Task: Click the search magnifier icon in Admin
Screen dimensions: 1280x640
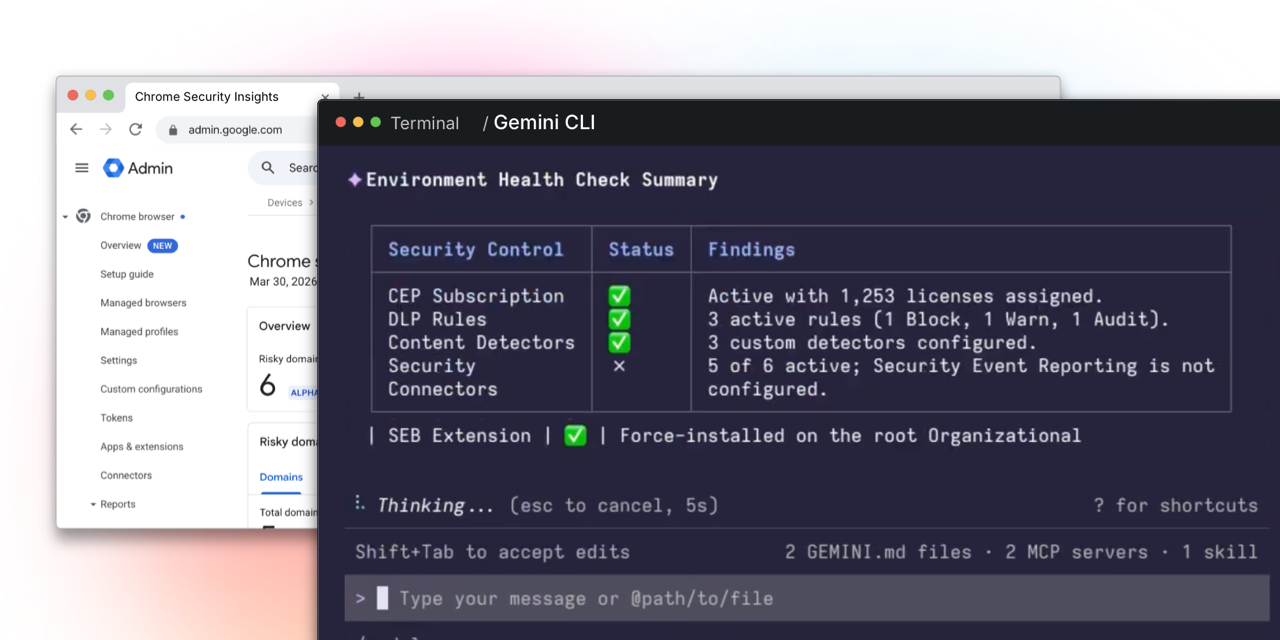Action: click(268, 168)
